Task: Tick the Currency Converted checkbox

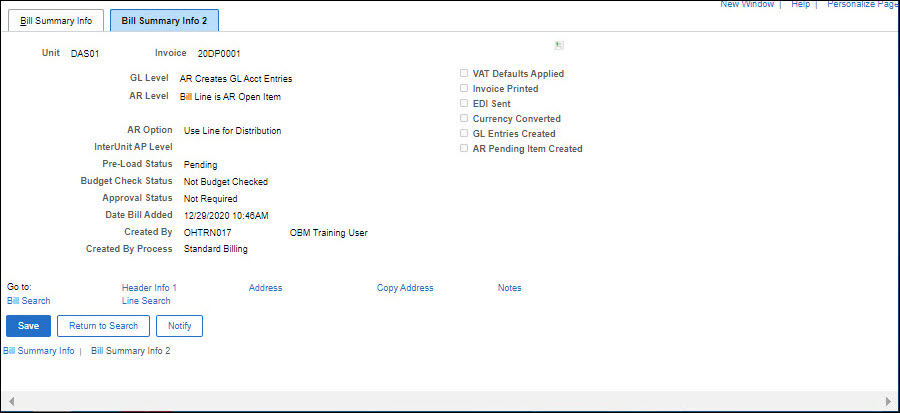Action: 463,118
